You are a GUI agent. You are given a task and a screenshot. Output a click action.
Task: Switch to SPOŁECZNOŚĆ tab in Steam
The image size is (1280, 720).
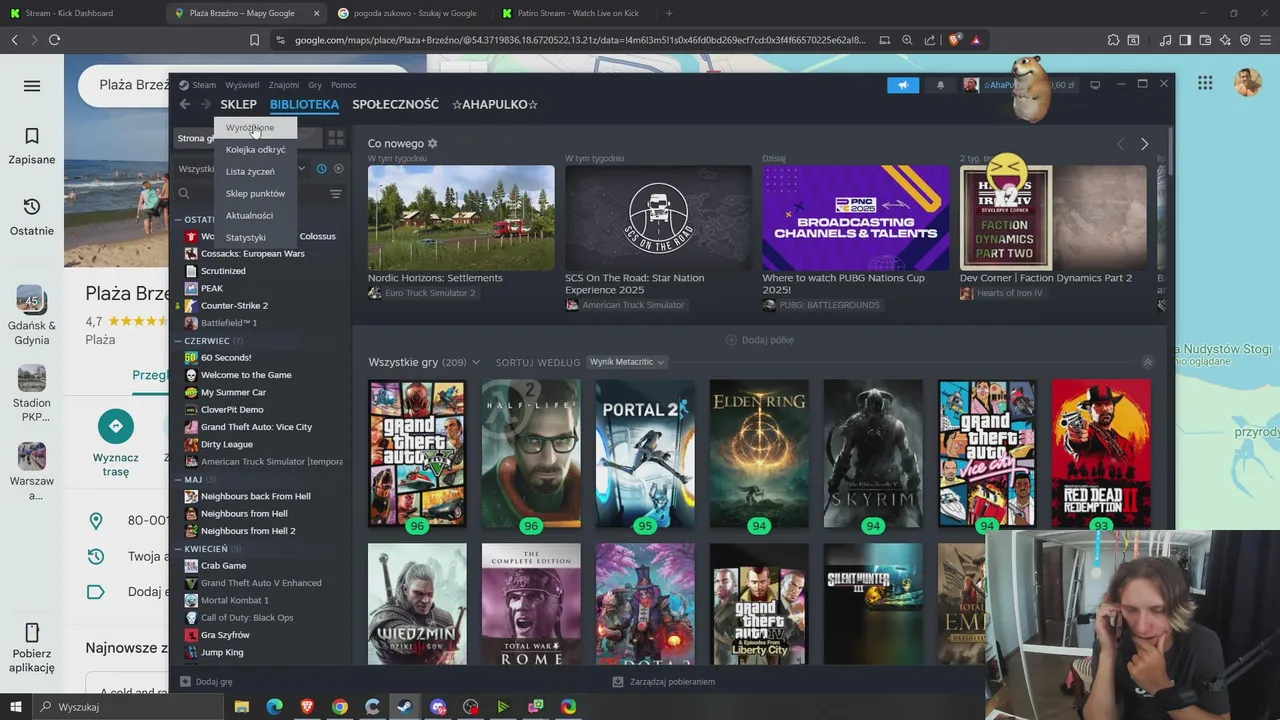395,104
